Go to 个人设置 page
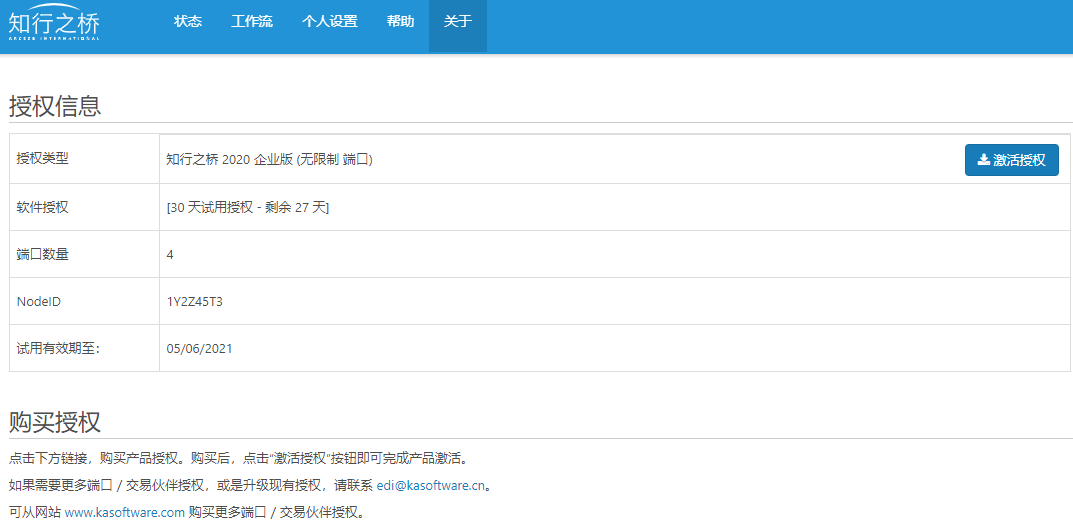The image size is (1073, 522). click(x=330, y=21)
